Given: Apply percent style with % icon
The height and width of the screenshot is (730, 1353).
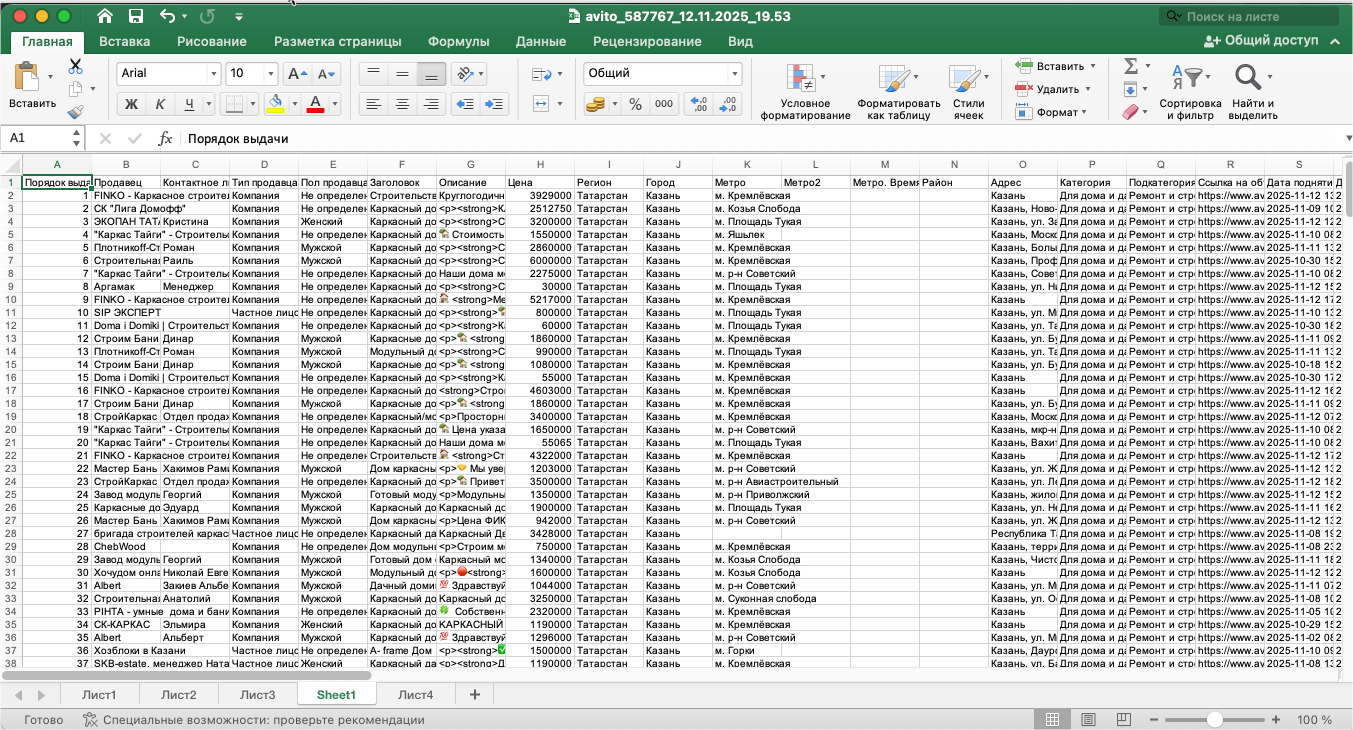Looking at the screenshot, I should [x=635, y=104].
